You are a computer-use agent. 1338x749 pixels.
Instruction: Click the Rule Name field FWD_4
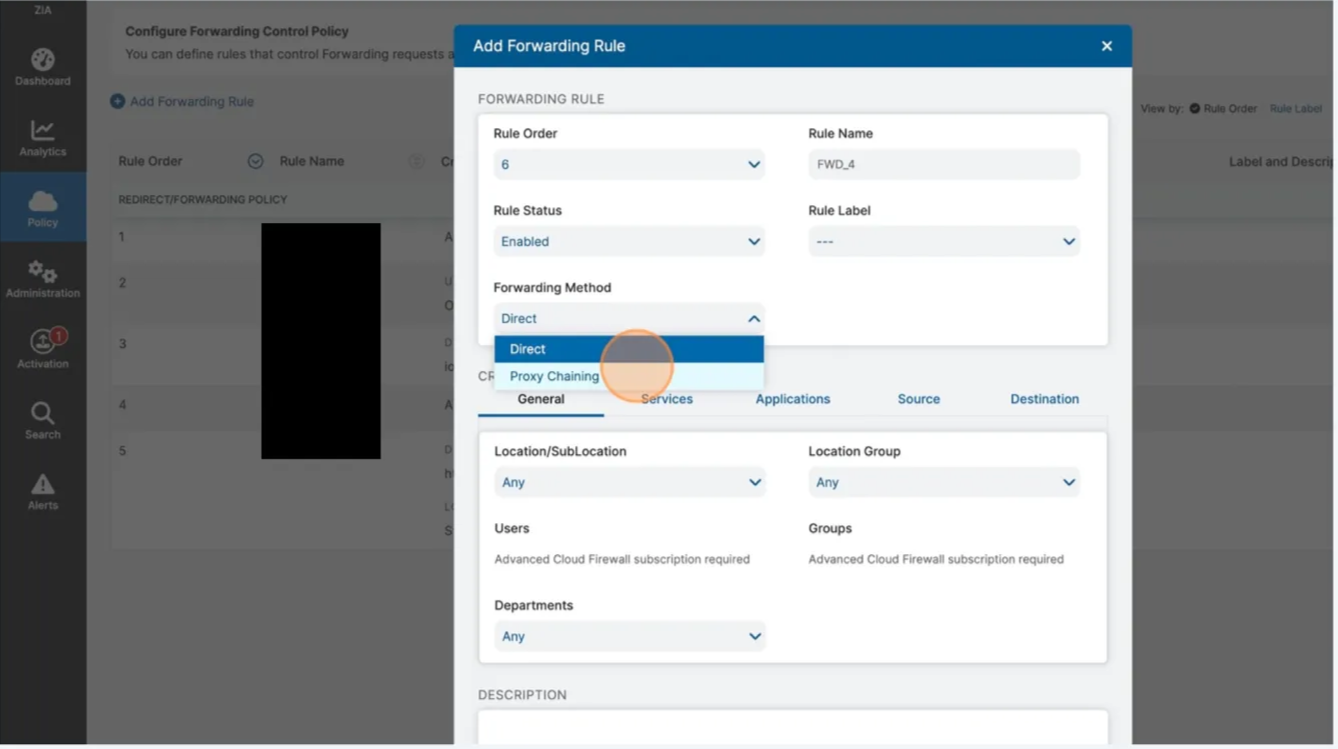click(944, 164)
